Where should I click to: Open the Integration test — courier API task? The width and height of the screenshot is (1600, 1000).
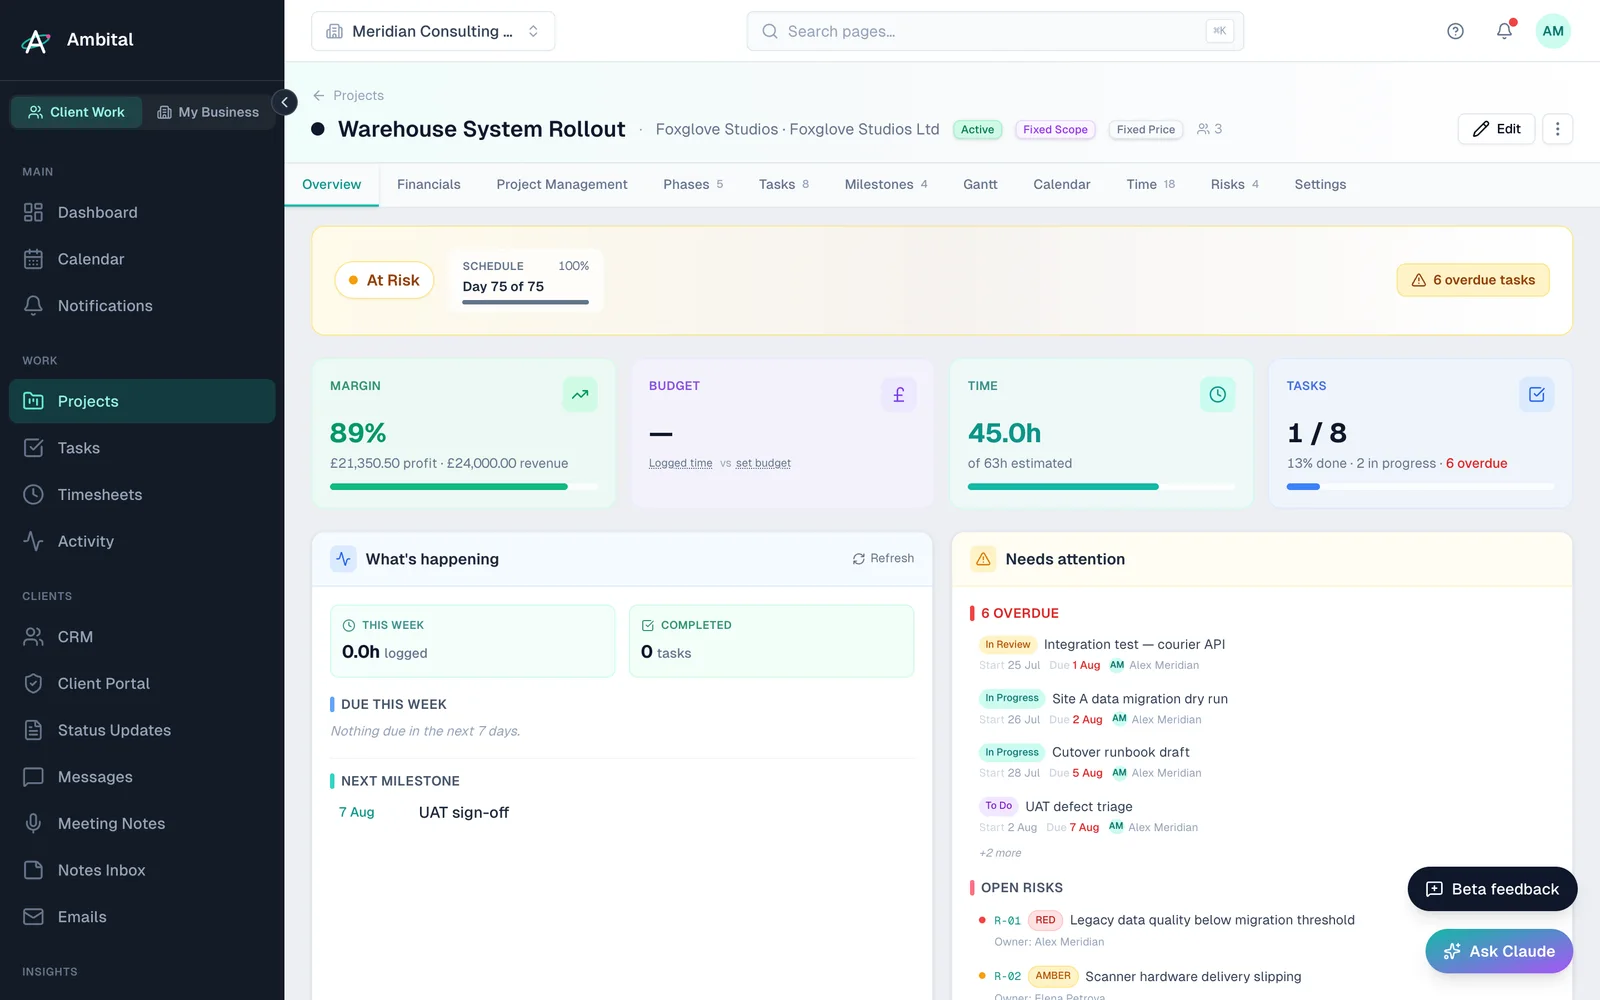point(1134,644)
